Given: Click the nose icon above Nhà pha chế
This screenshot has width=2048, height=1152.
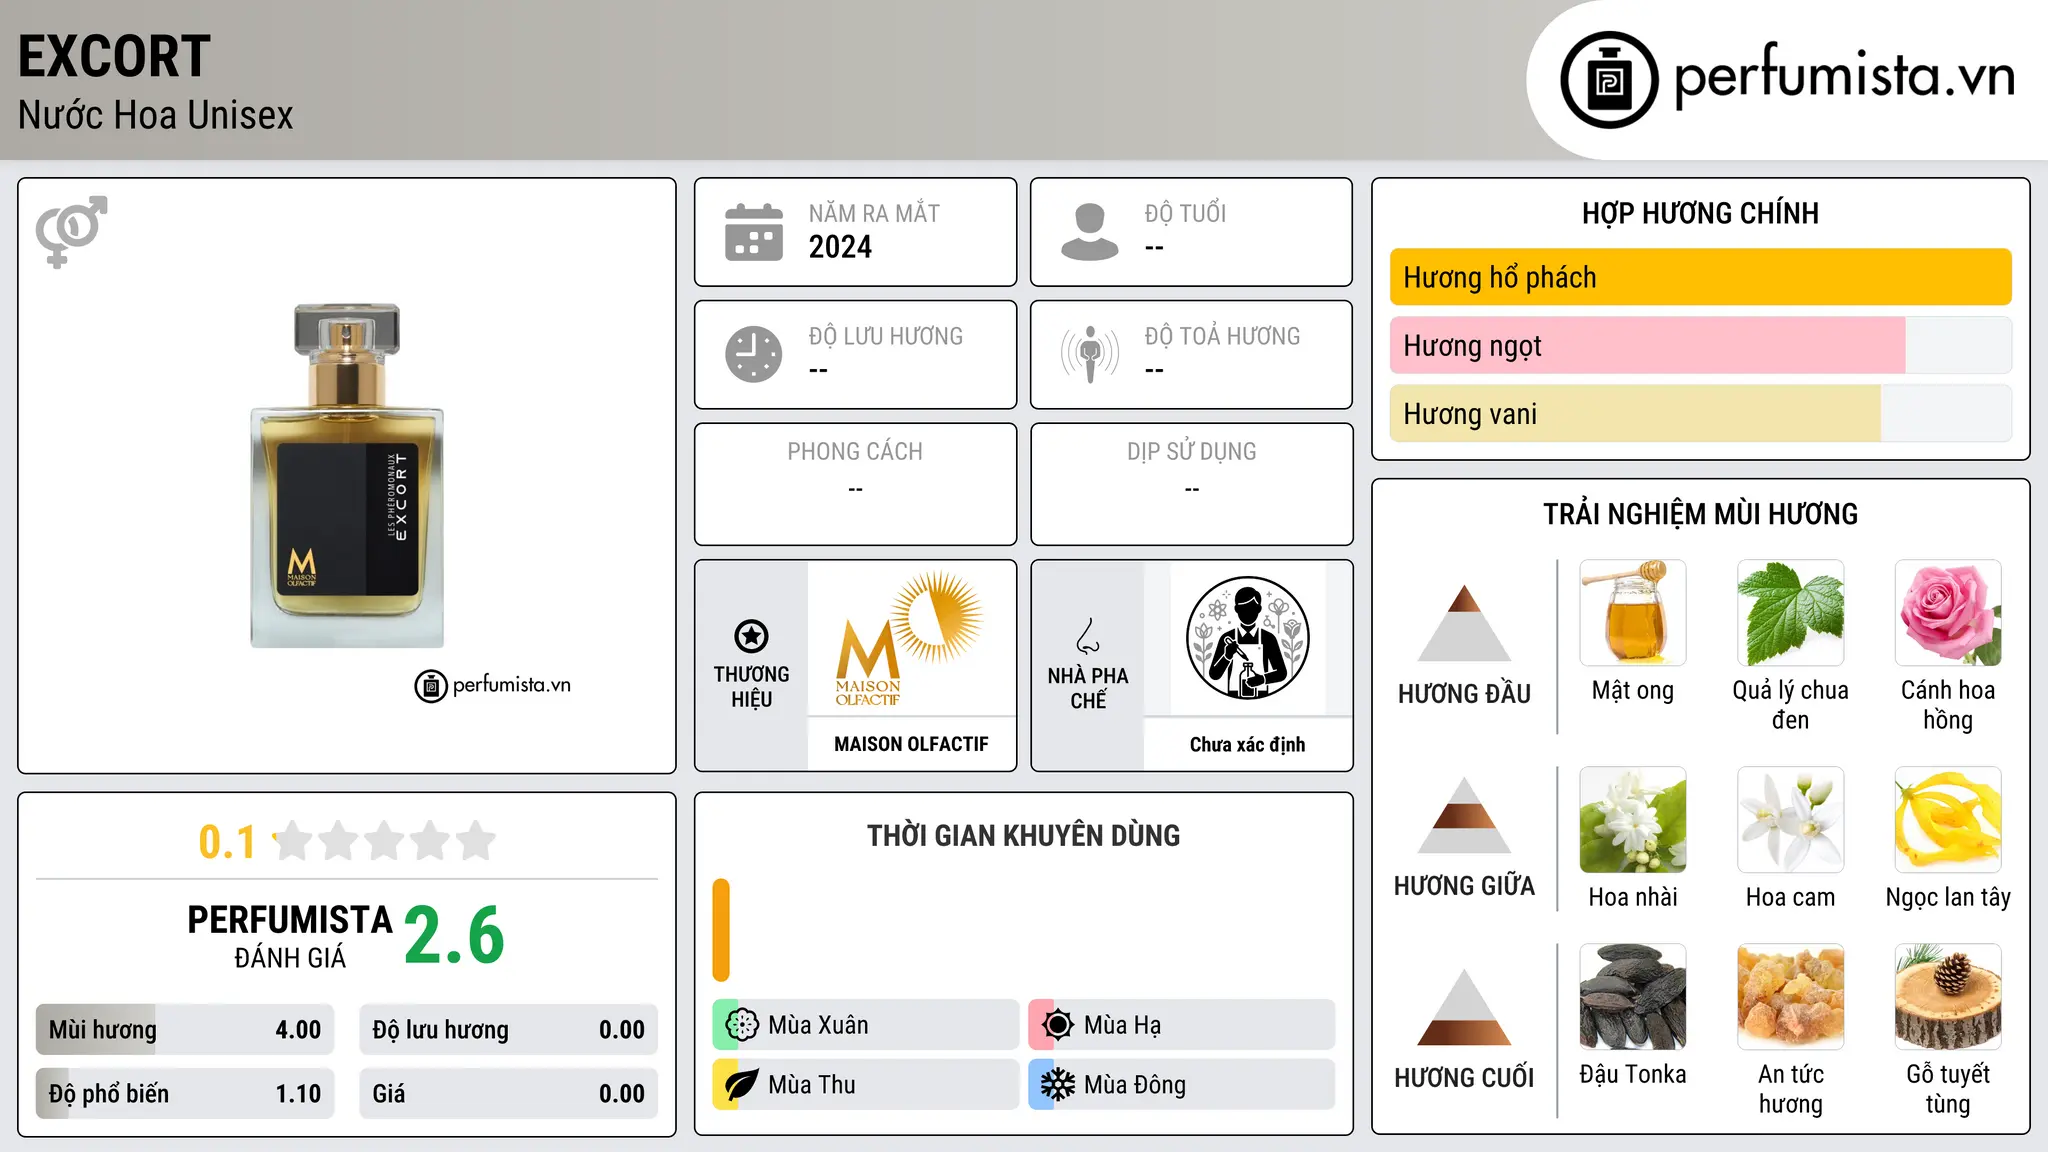Looking at the screenshot, I should 1088,636.
